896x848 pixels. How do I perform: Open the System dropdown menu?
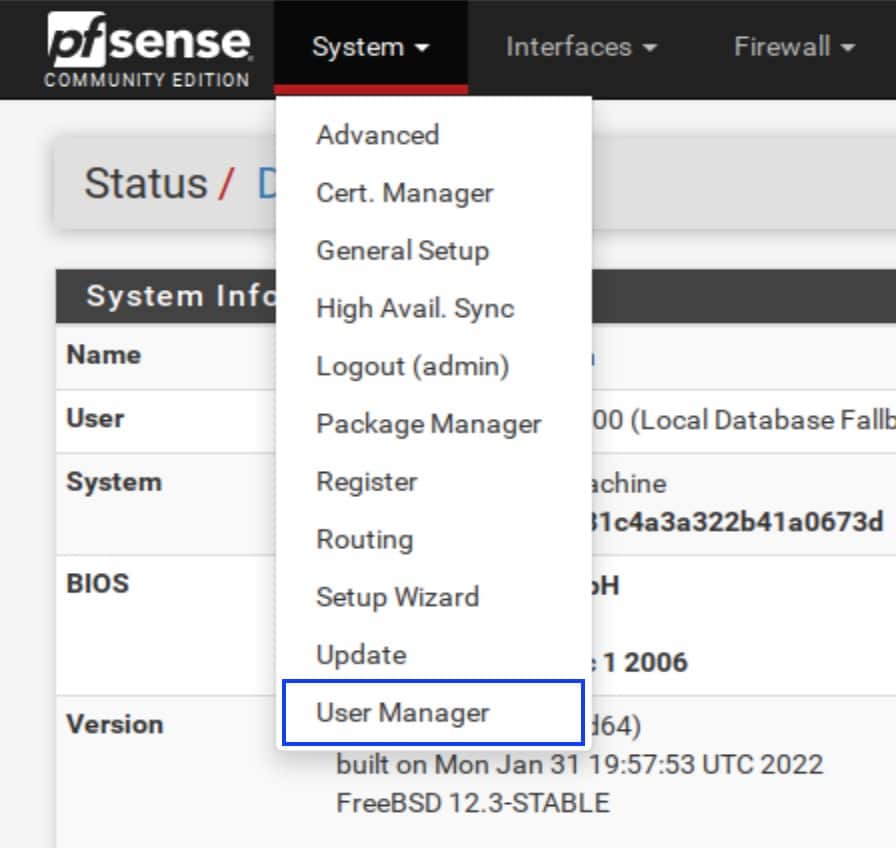(x=370, y=47)
